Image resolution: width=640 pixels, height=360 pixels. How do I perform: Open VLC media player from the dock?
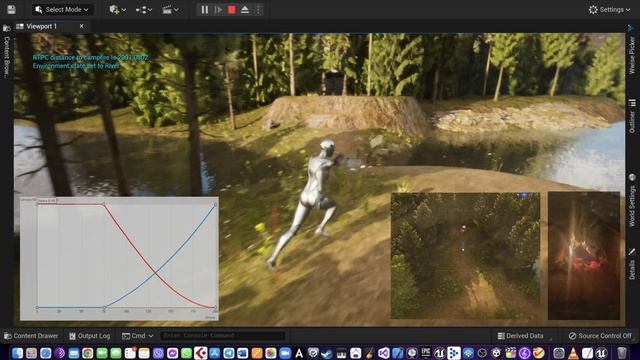pos(573,353)
